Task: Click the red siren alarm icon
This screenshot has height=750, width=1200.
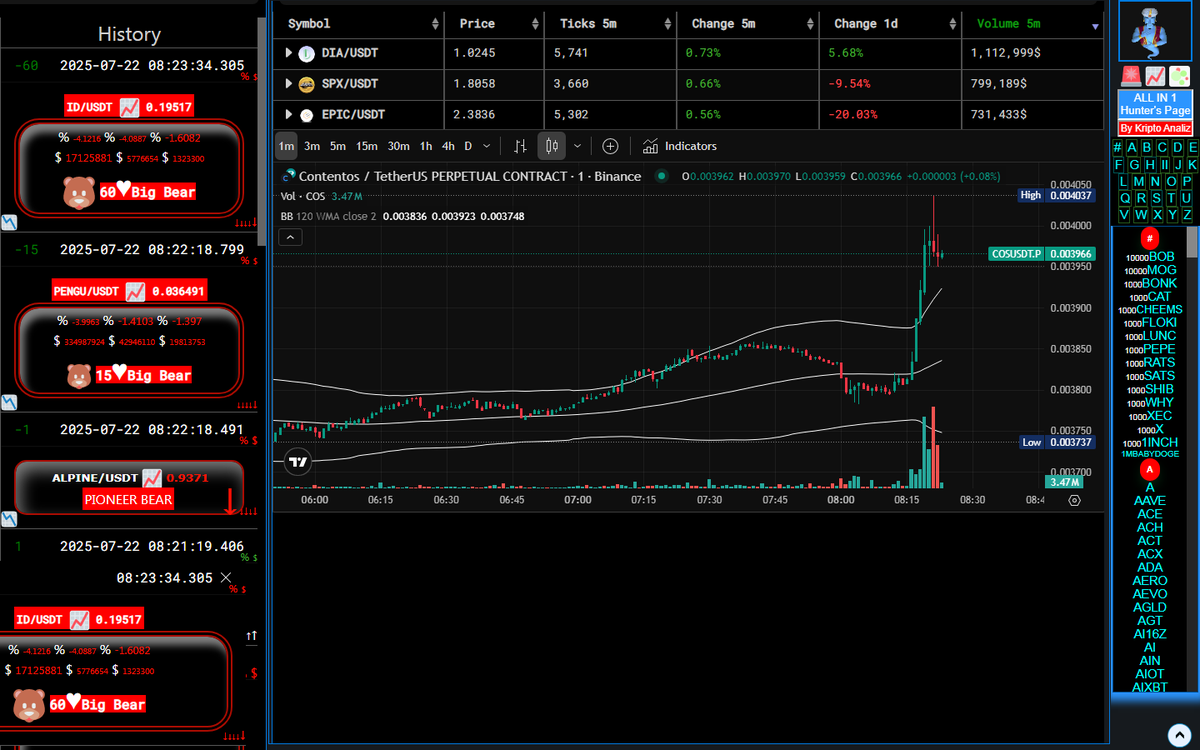Action: 1130,76
